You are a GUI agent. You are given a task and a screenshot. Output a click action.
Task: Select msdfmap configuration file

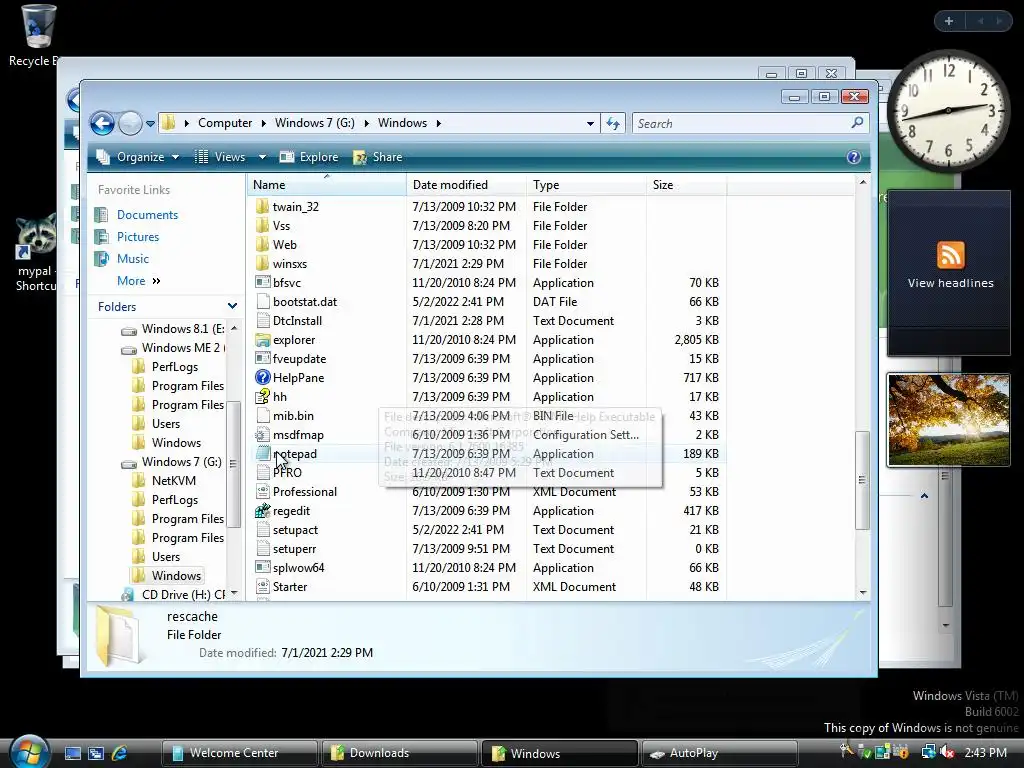pos(298,434)
